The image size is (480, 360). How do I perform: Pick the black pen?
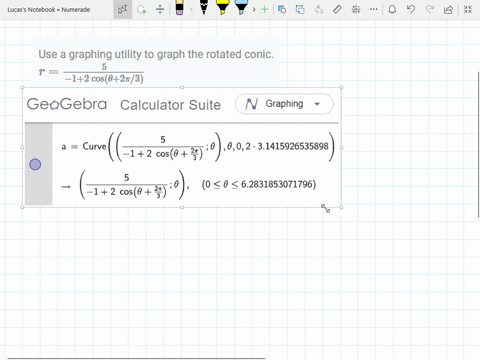(x=204, y=7)
